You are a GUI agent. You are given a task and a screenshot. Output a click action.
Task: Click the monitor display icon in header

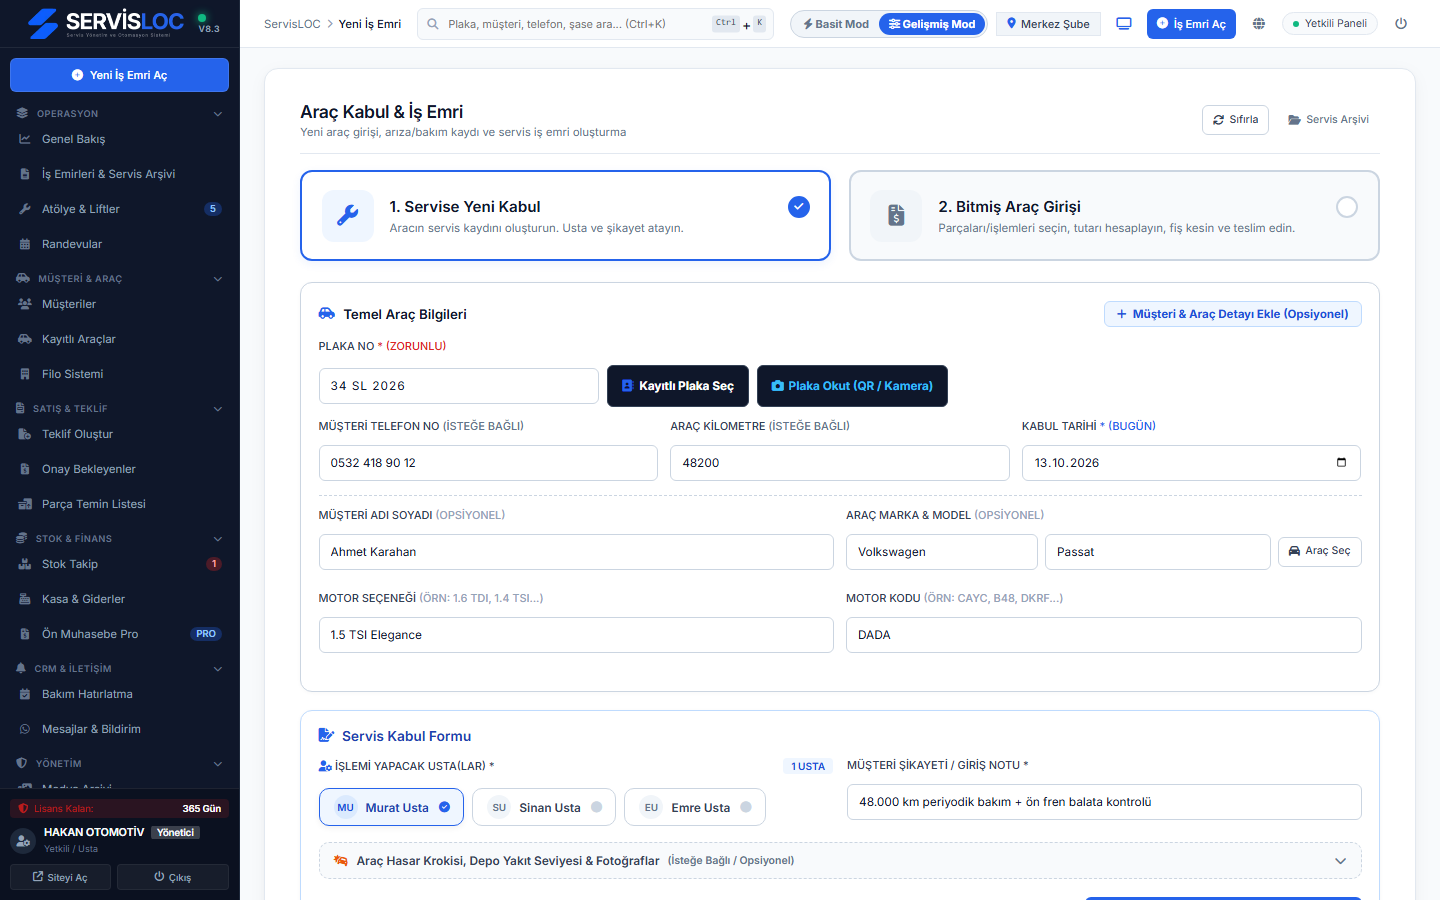coord(1124,24)
